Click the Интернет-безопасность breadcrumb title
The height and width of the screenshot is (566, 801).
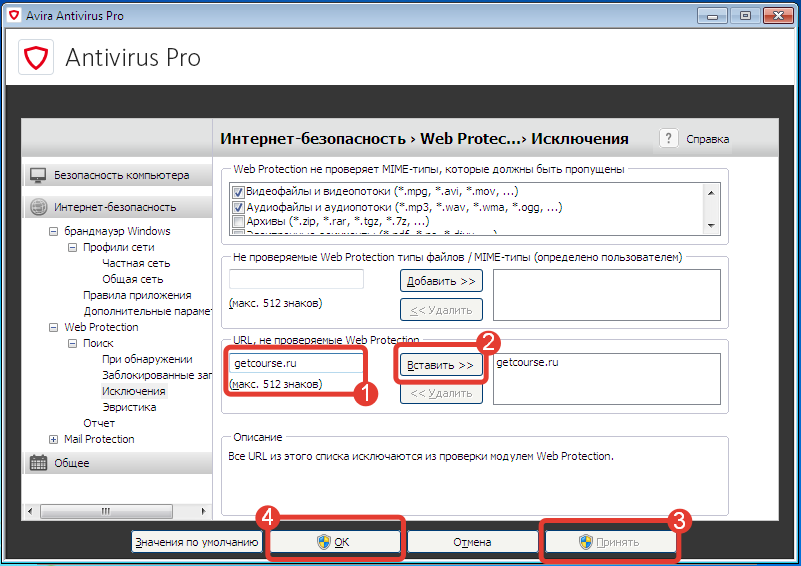coord(313,138)
